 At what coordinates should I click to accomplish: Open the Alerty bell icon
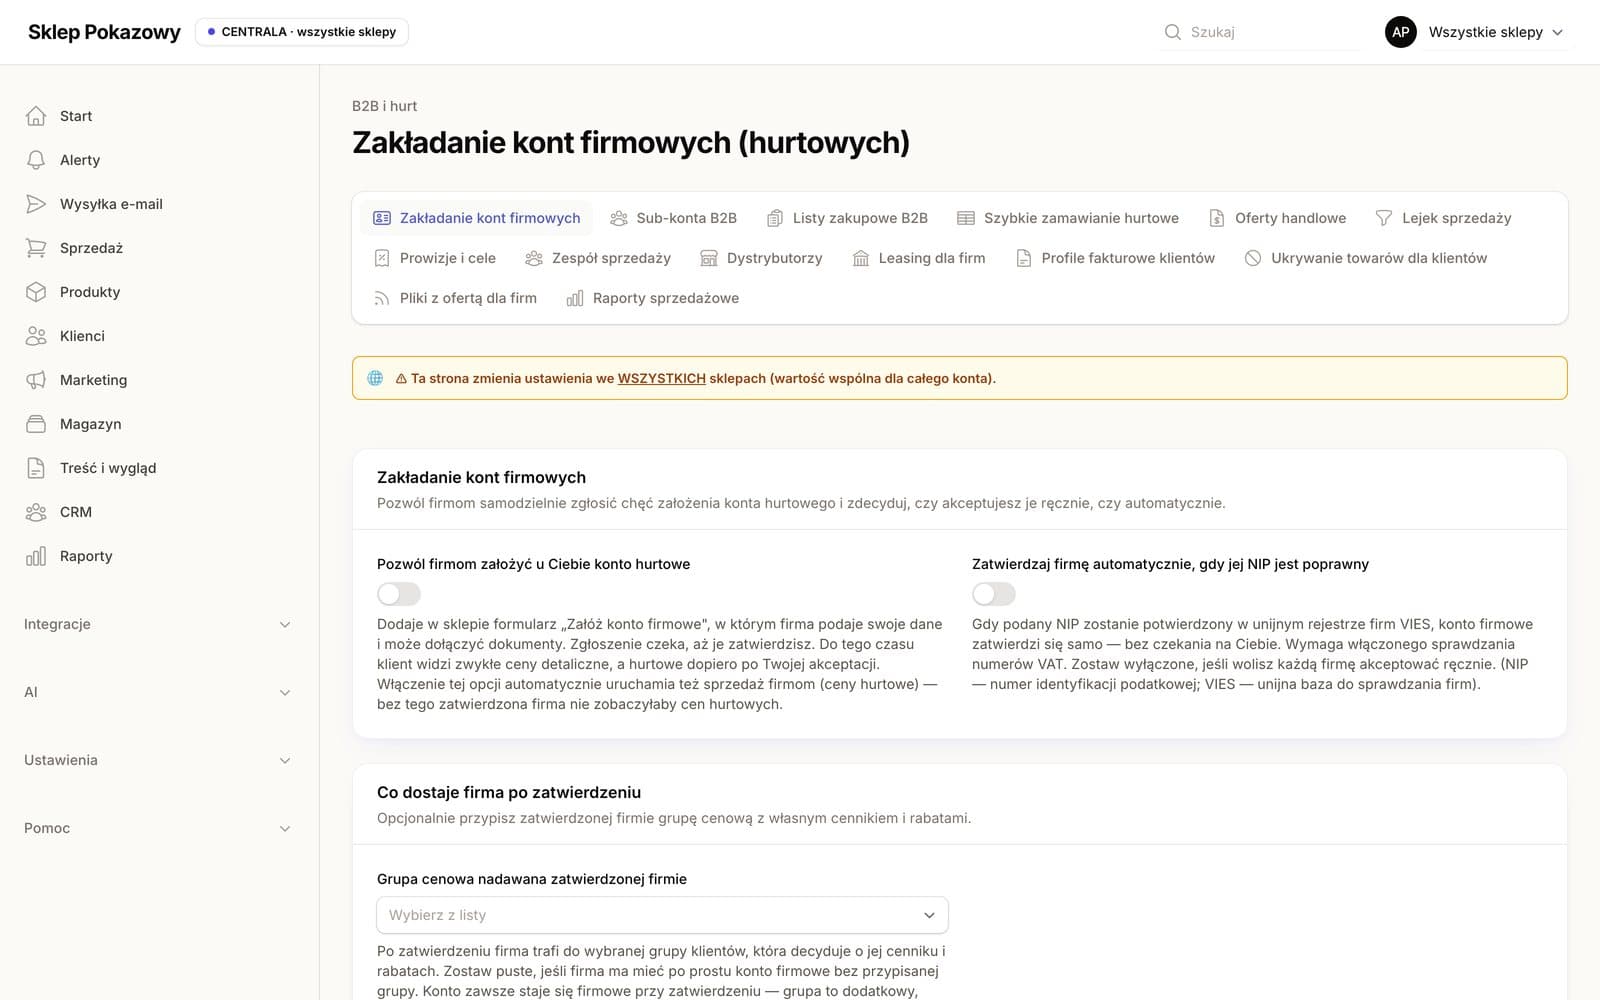click(x=36, y=160)
